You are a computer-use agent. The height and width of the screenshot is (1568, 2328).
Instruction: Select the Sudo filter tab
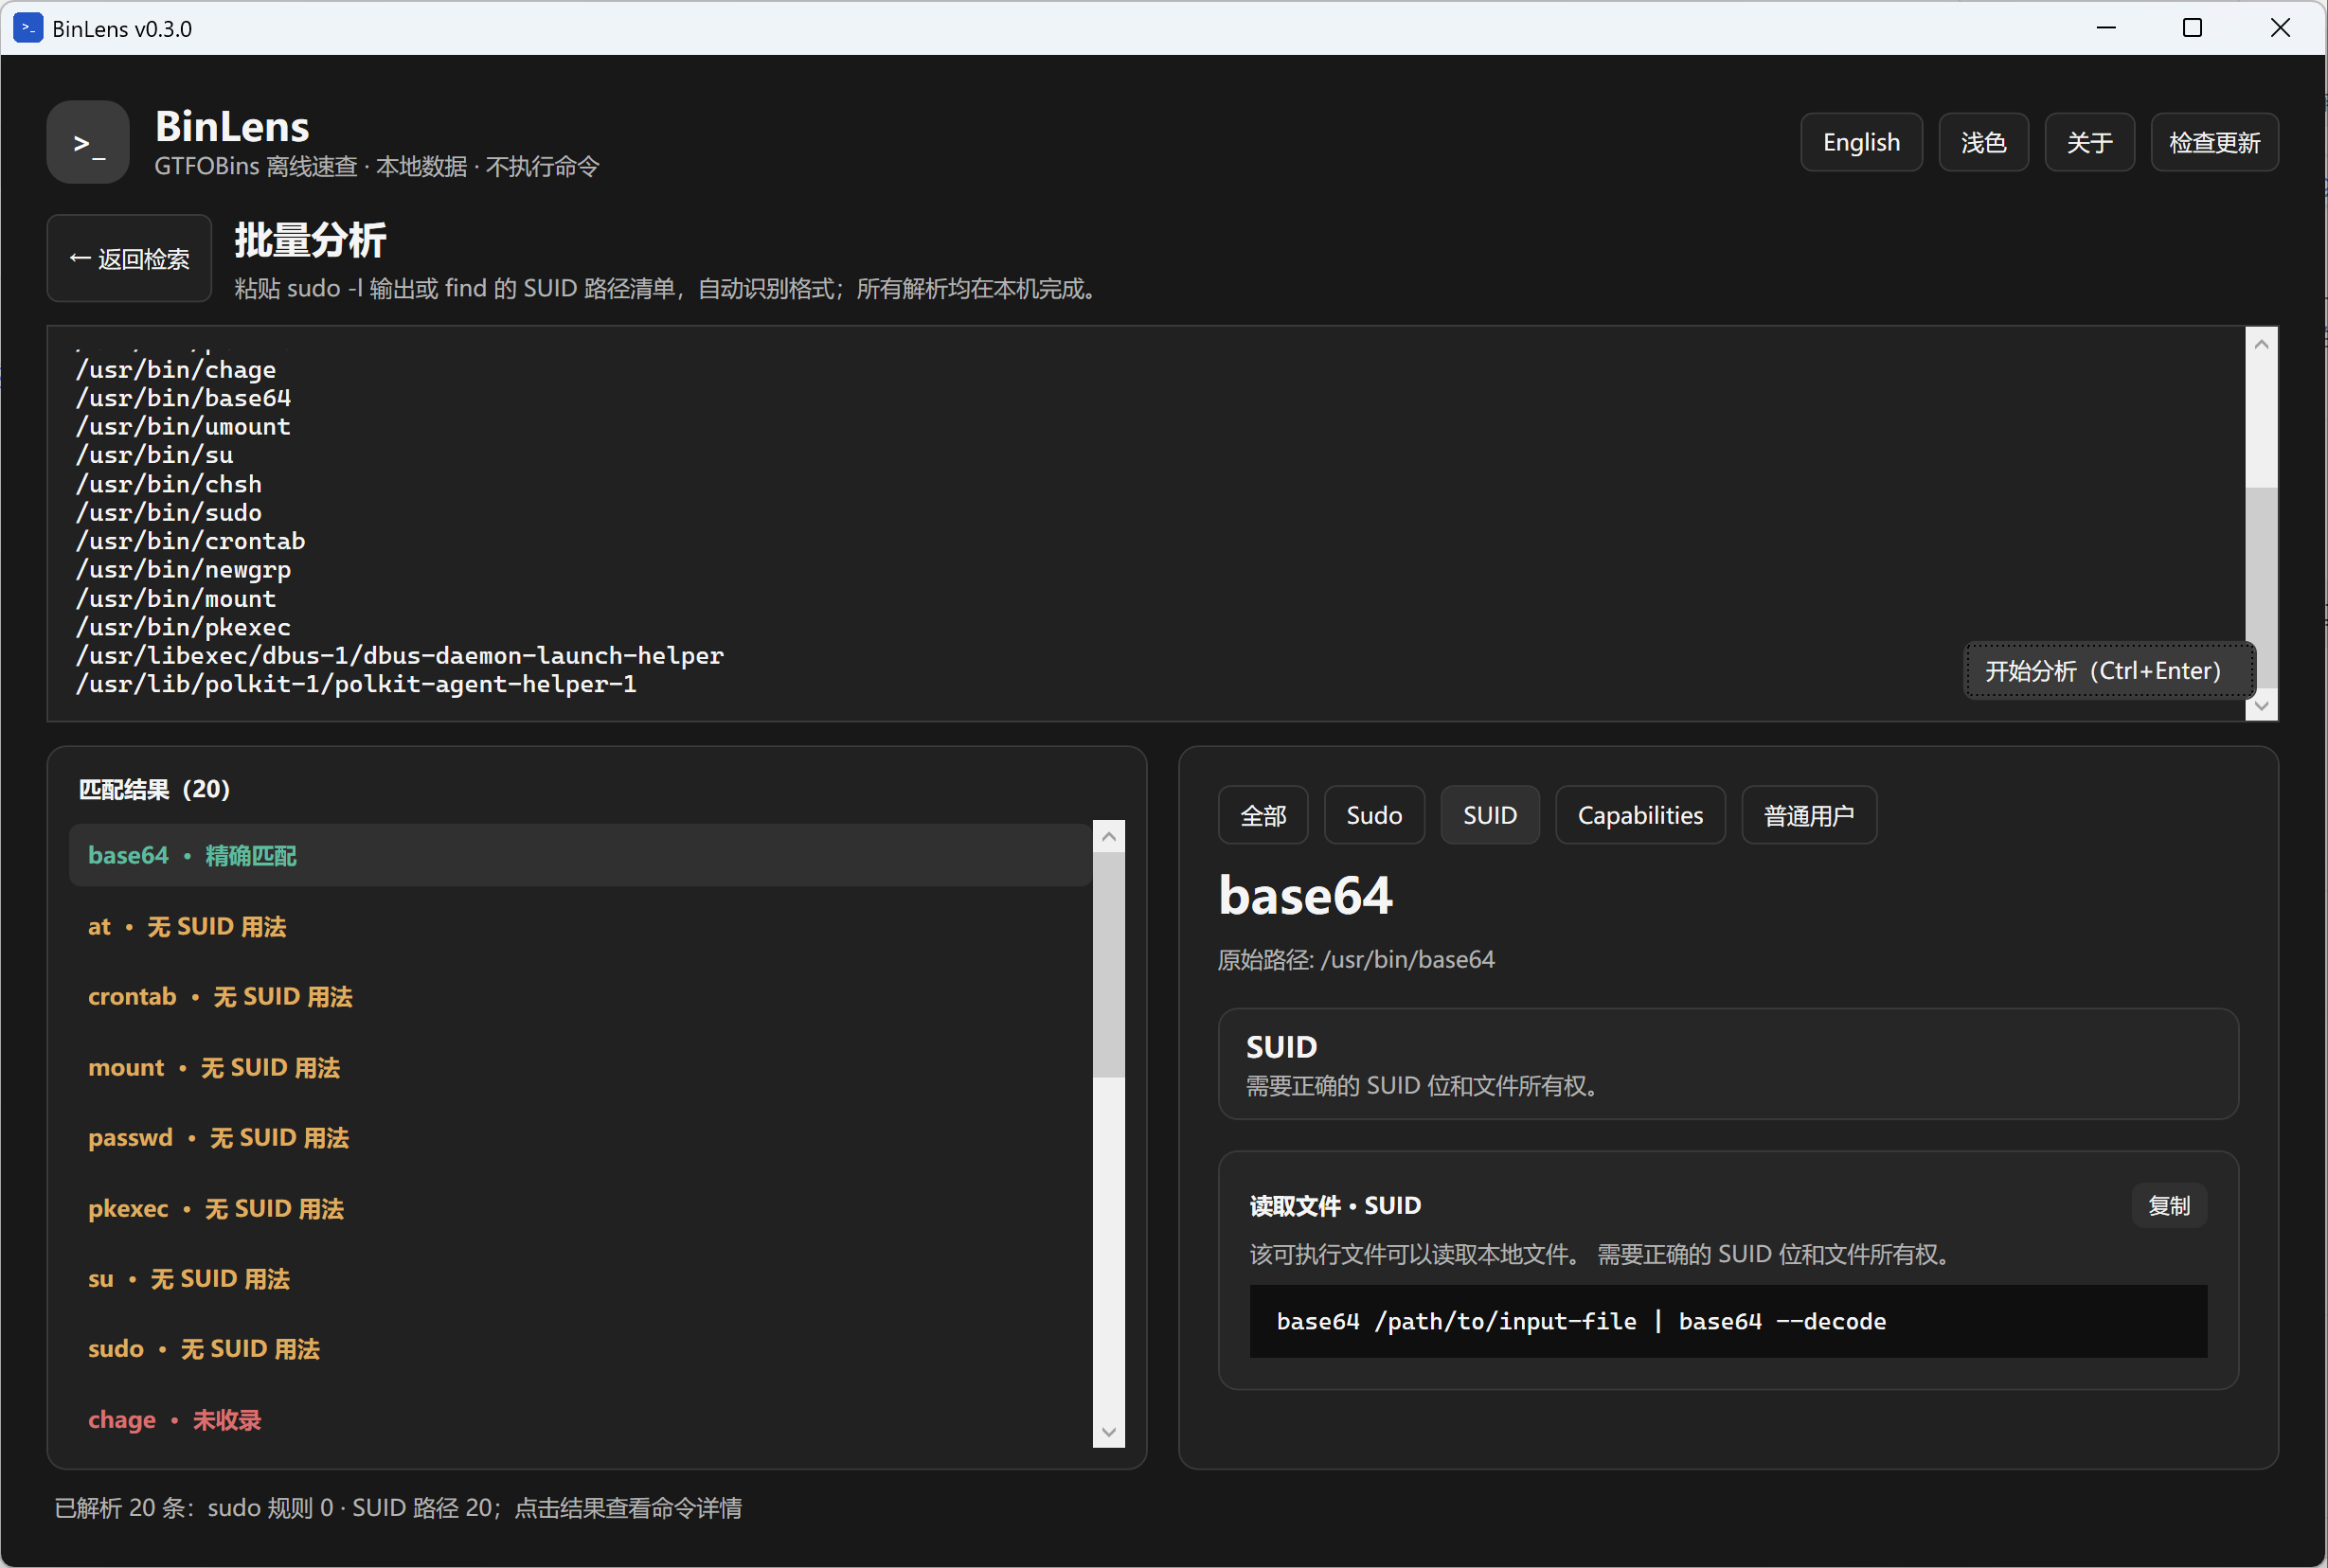pos(1374,815)
